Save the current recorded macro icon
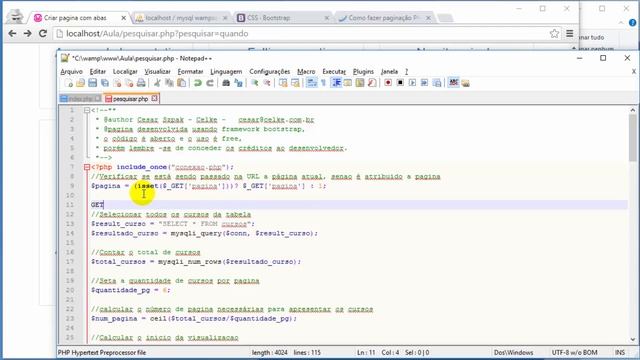The height and width of the screenshot is (360, 640). (x=437, y=83)
